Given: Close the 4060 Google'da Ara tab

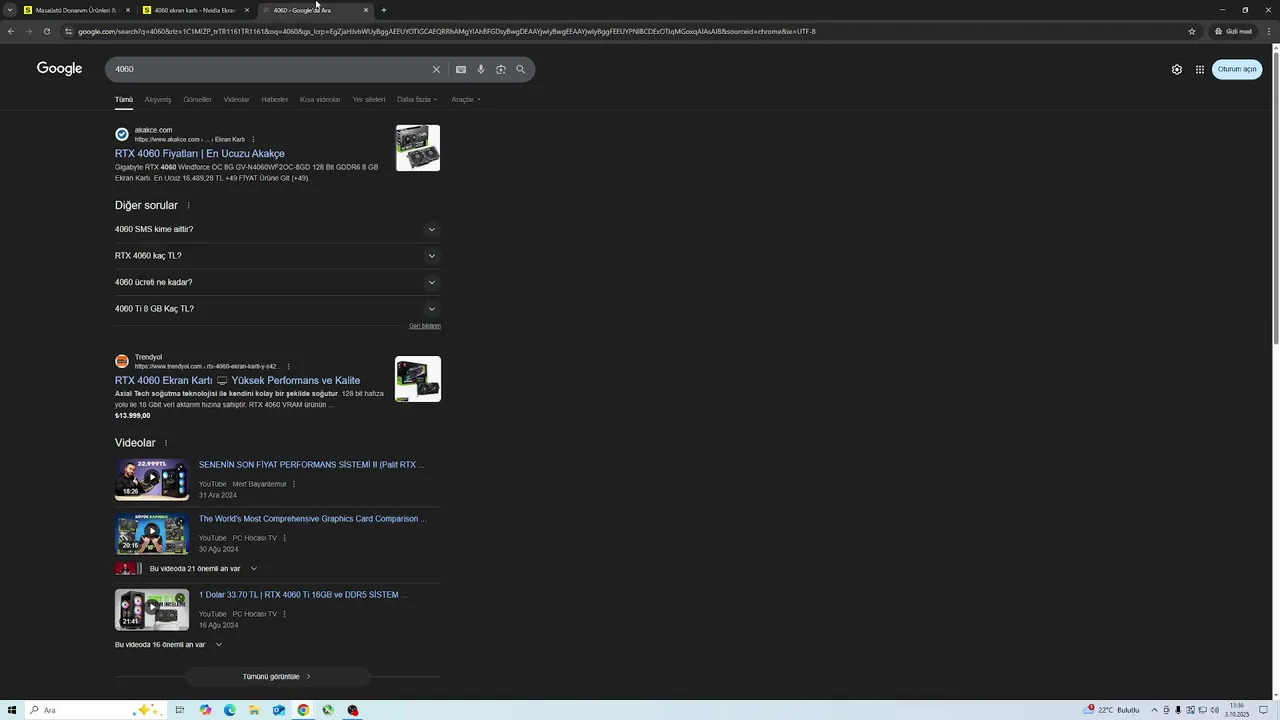Looking at the screenshot, I should (x=366, y=10).
